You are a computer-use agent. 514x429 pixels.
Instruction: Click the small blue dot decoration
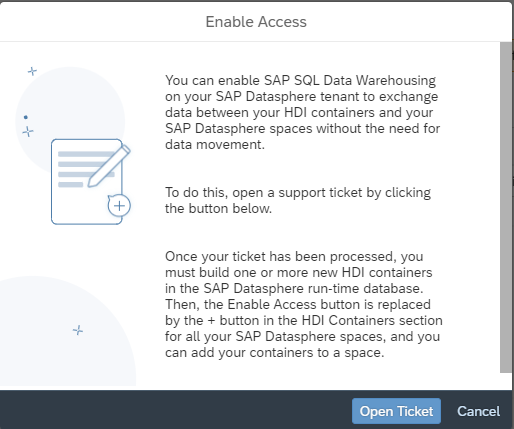click(x=26, y=117)
